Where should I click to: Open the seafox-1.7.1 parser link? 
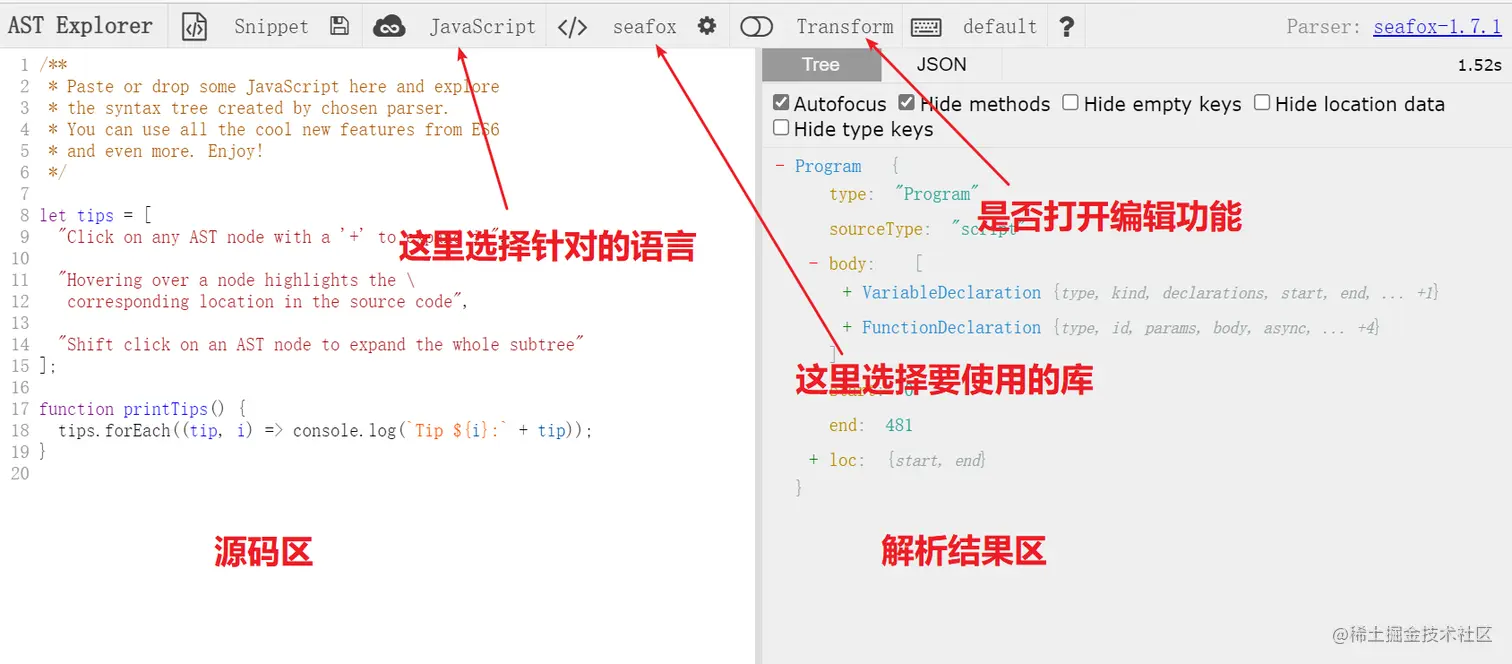pos(1437,27)
